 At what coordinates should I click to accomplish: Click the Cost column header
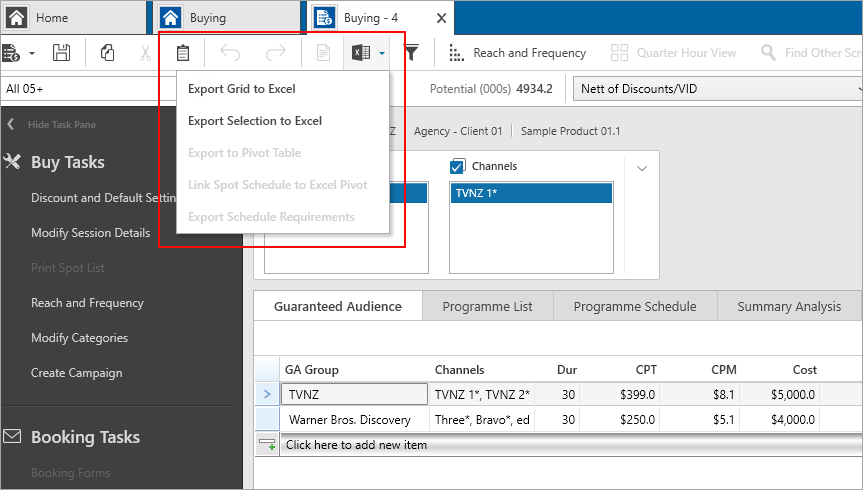(805, 370)
